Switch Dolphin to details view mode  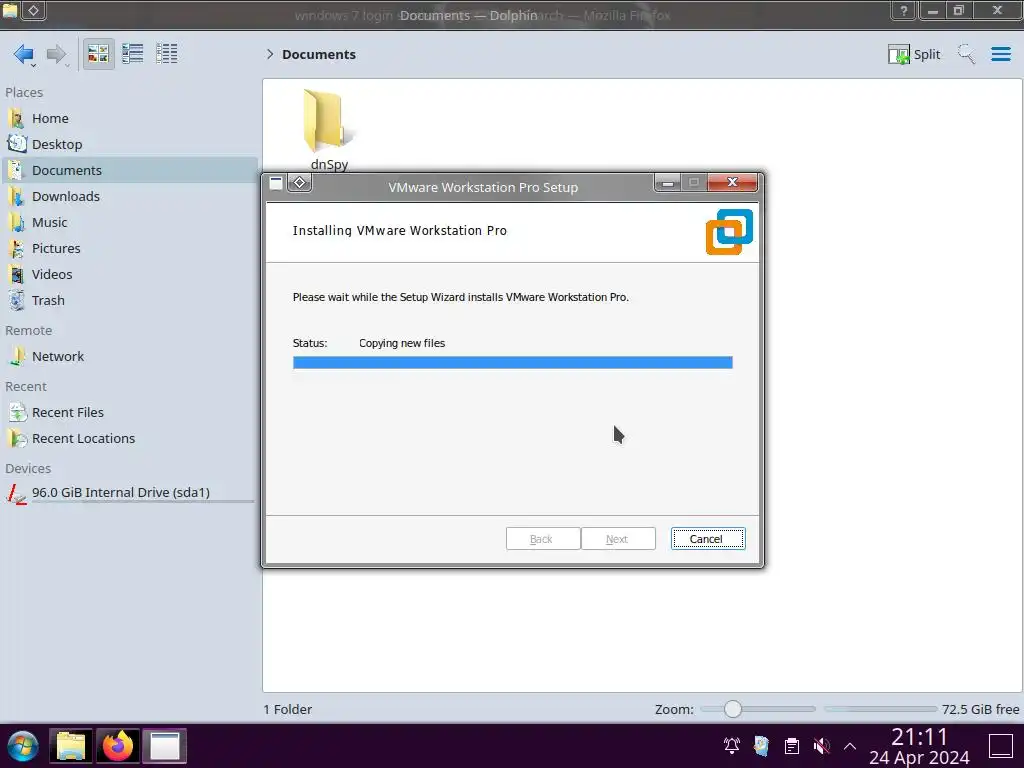167,54
